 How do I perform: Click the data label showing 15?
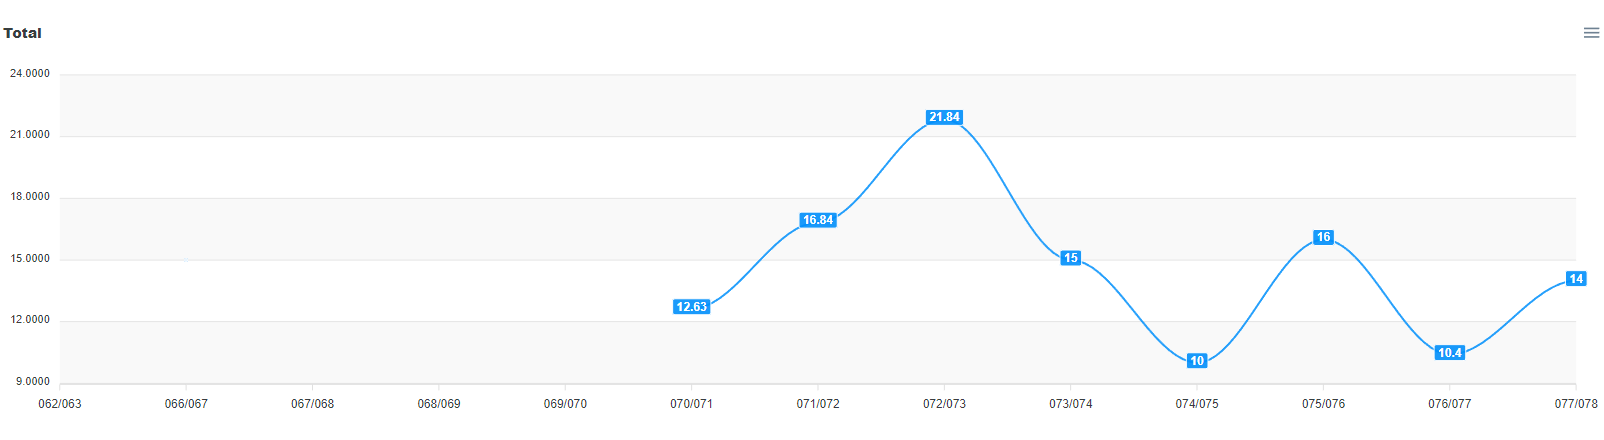coord(1071,258)
